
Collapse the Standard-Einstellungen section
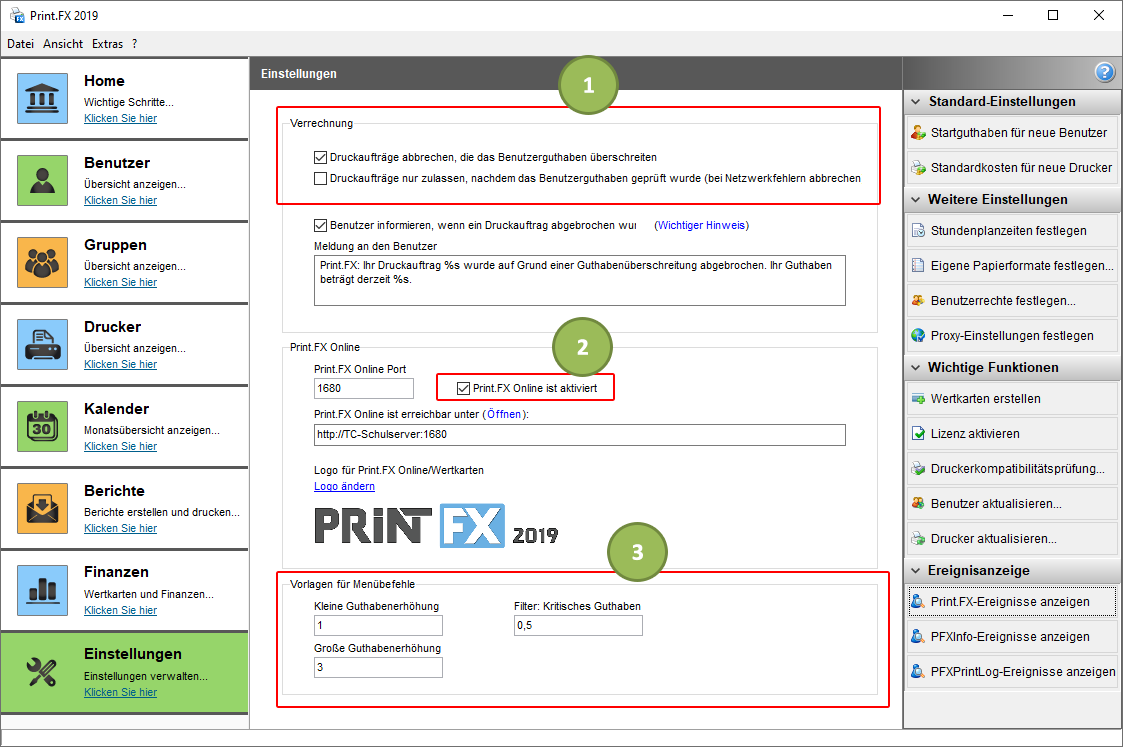point(915,102)
